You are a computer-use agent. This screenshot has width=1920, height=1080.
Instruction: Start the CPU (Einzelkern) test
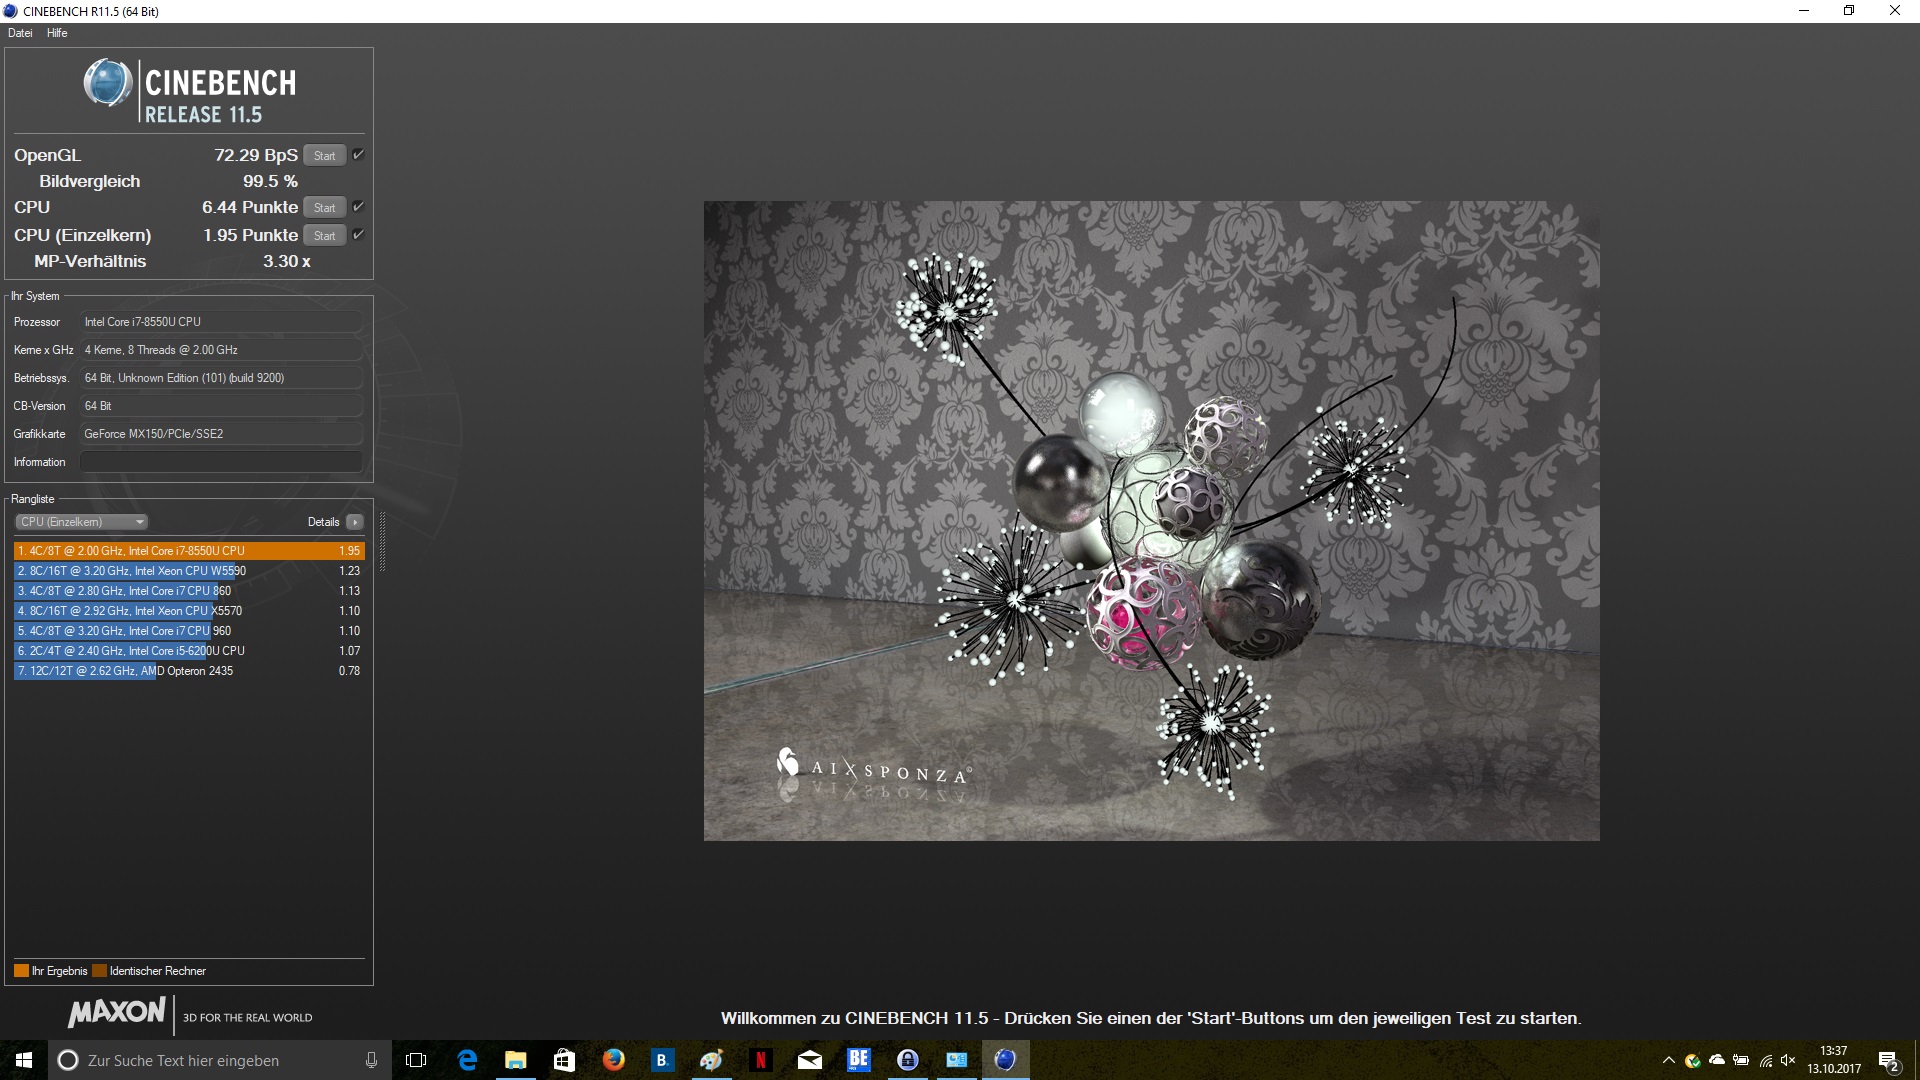[324, 236]
